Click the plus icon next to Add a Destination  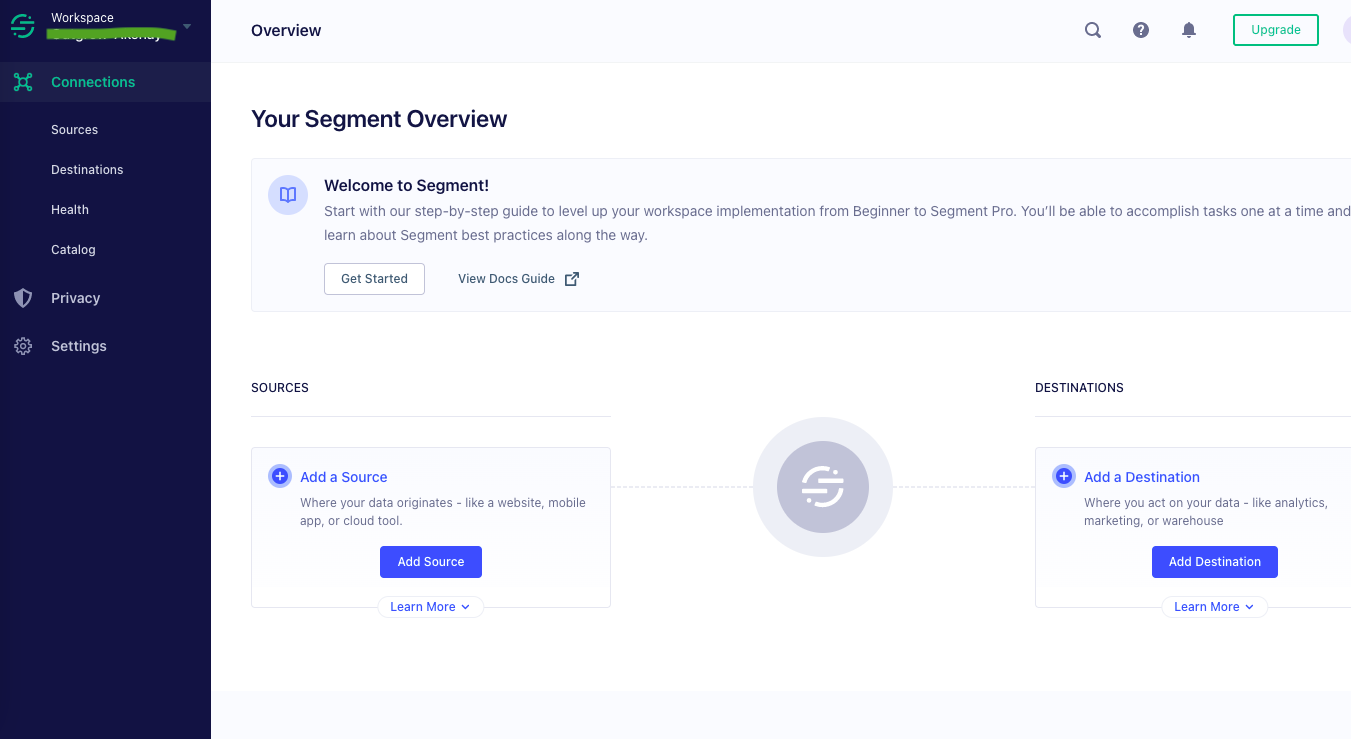[x=1064, y=477]
